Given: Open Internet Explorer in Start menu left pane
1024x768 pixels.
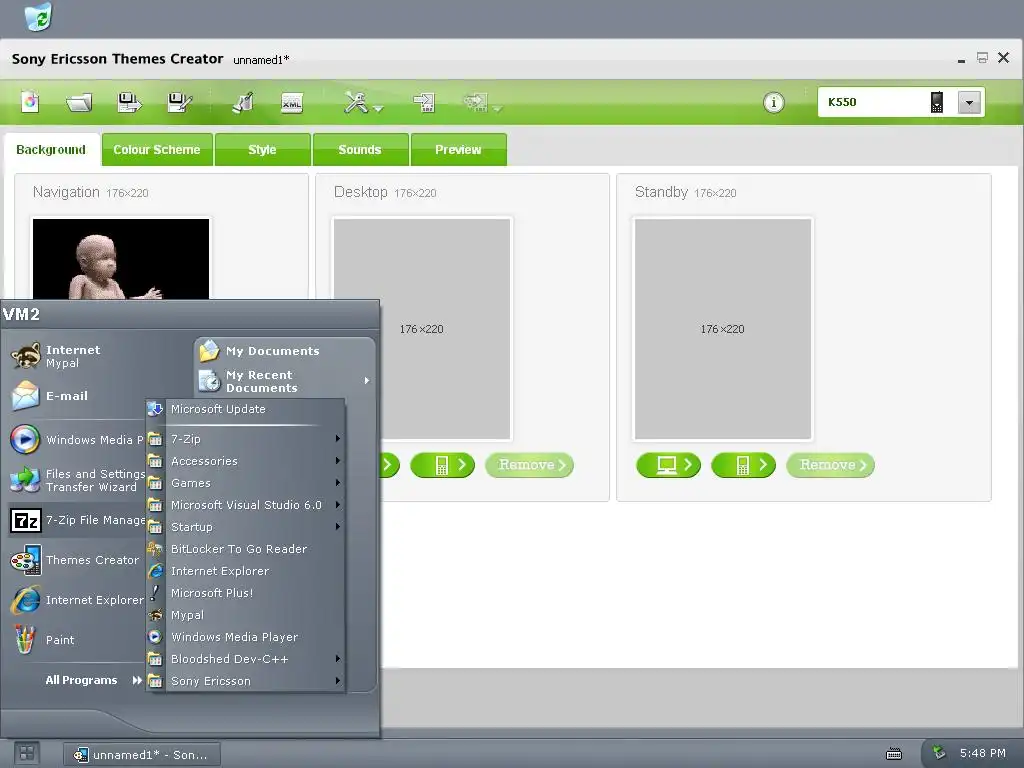Looking at the screenshot, I should pyautogui.click(x=76, y=600).
